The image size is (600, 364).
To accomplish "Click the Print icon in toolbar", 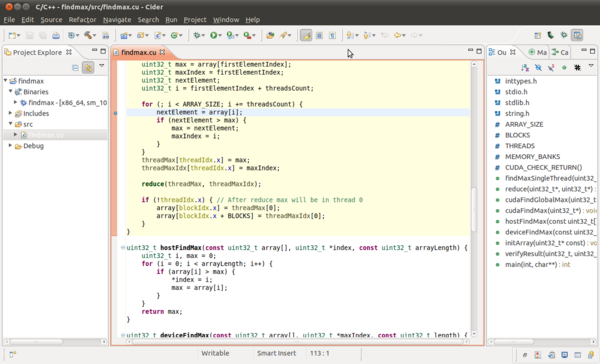I will (56, 35).
